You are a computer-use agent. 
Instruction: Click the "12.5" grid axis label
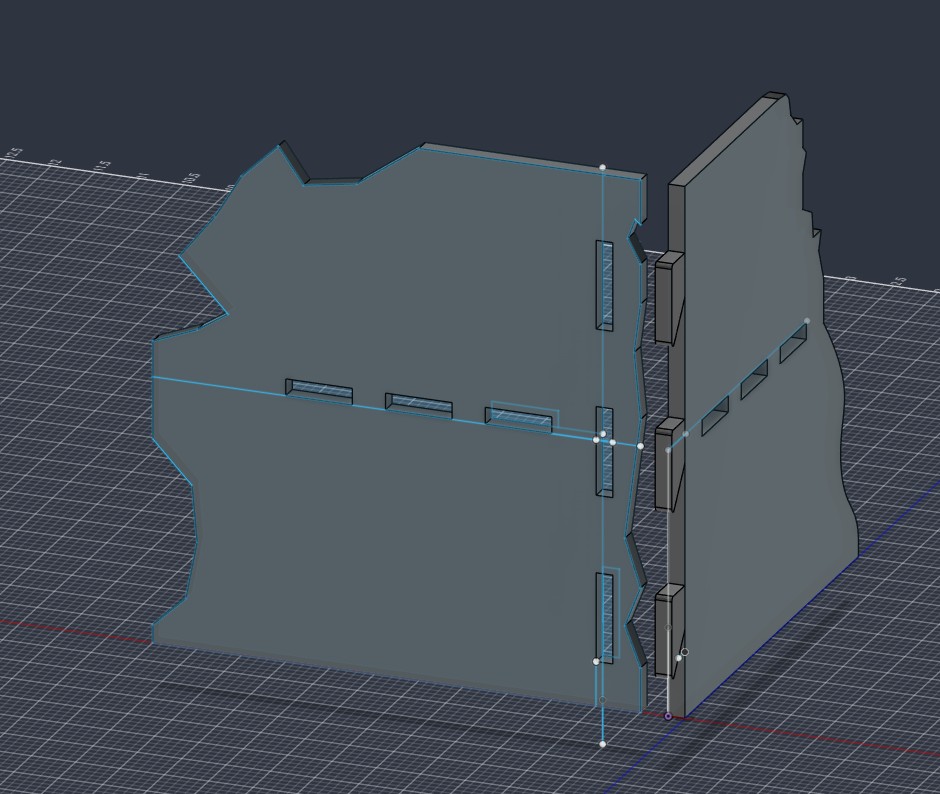click(13, 154)
